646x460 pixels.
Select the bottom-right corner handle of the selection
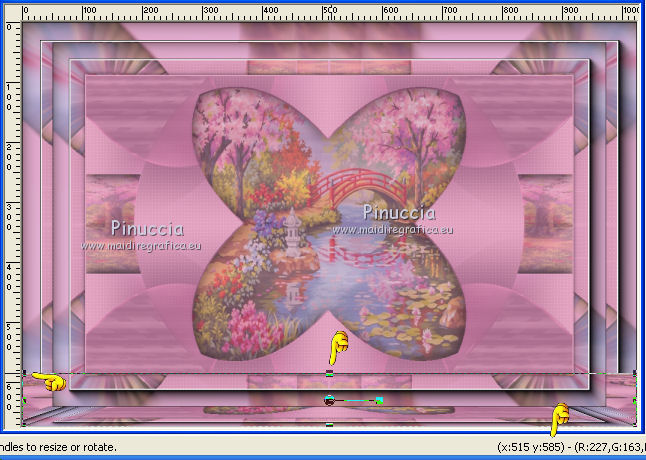[x=634, y=424]
